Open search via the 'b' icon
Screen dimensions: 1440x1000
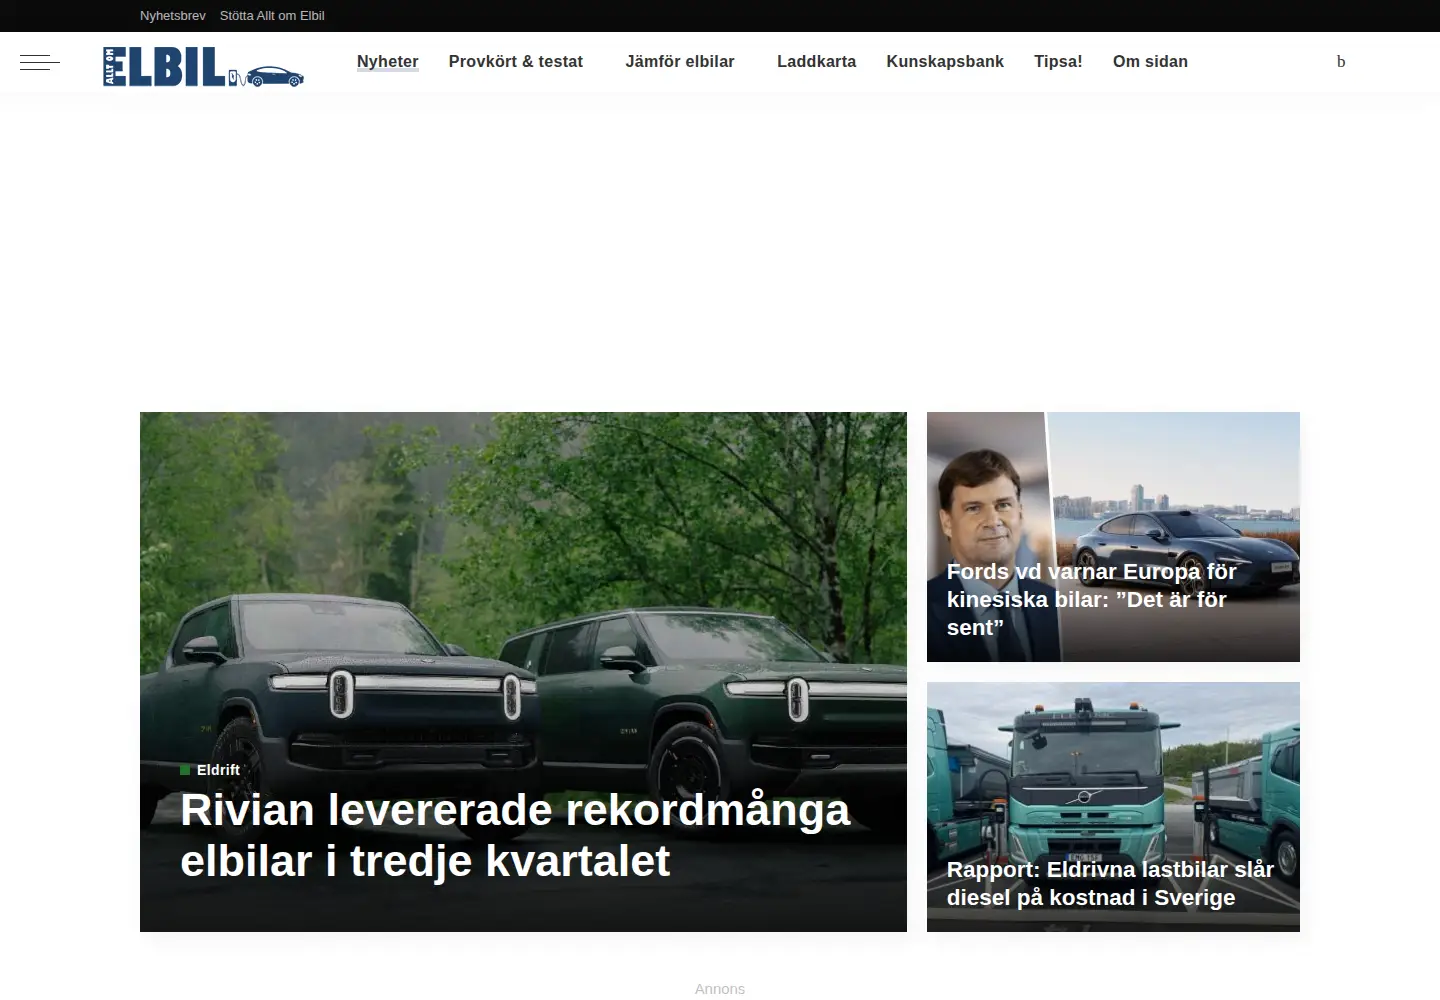coord(1341,62)
